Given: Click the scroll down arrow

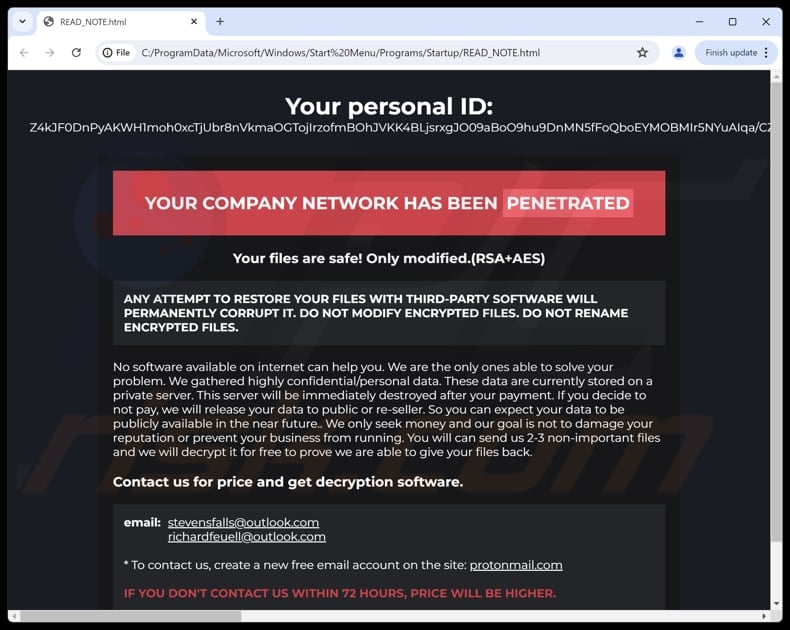Looking at the screenshot, I should point(776,604).
